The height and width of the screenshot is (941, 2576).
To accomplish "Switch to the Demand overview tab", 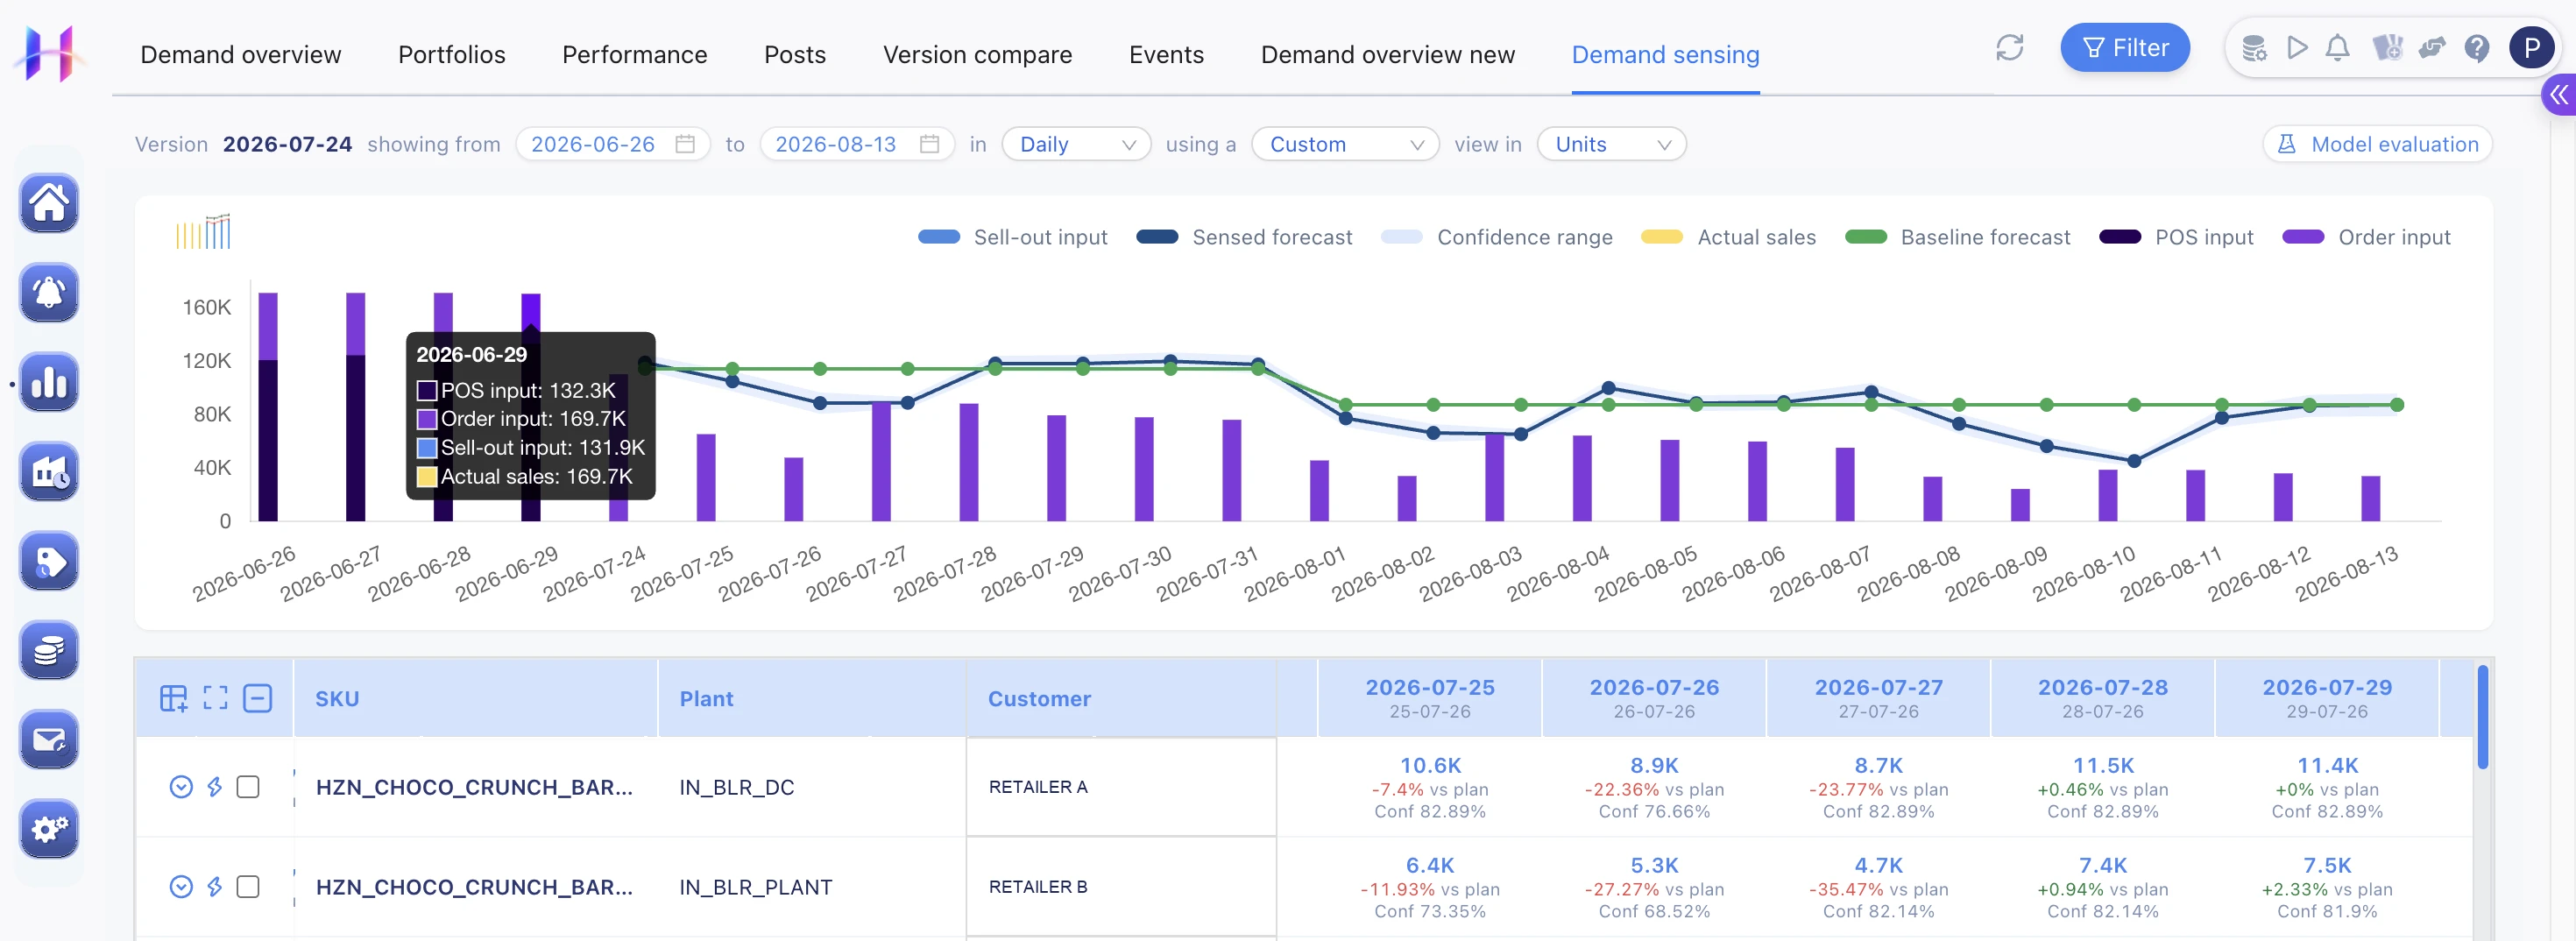I will pos(241,55).
